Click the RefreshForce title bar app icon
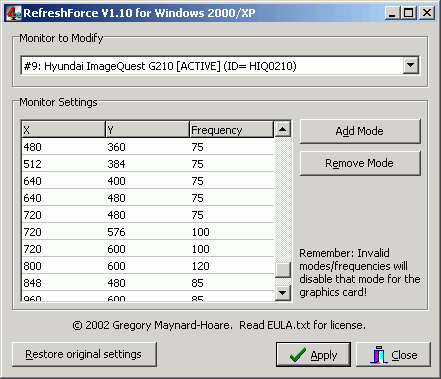This screenshot has width=441, height=379. 14,13
